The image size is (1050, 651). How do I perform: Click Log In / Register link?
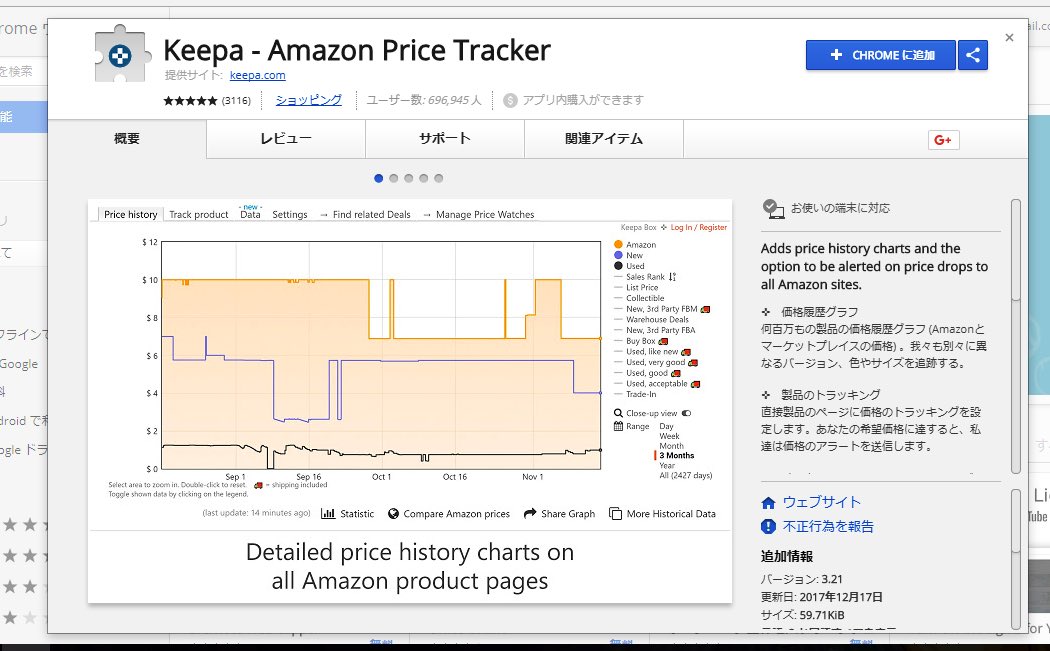[698, 228]
